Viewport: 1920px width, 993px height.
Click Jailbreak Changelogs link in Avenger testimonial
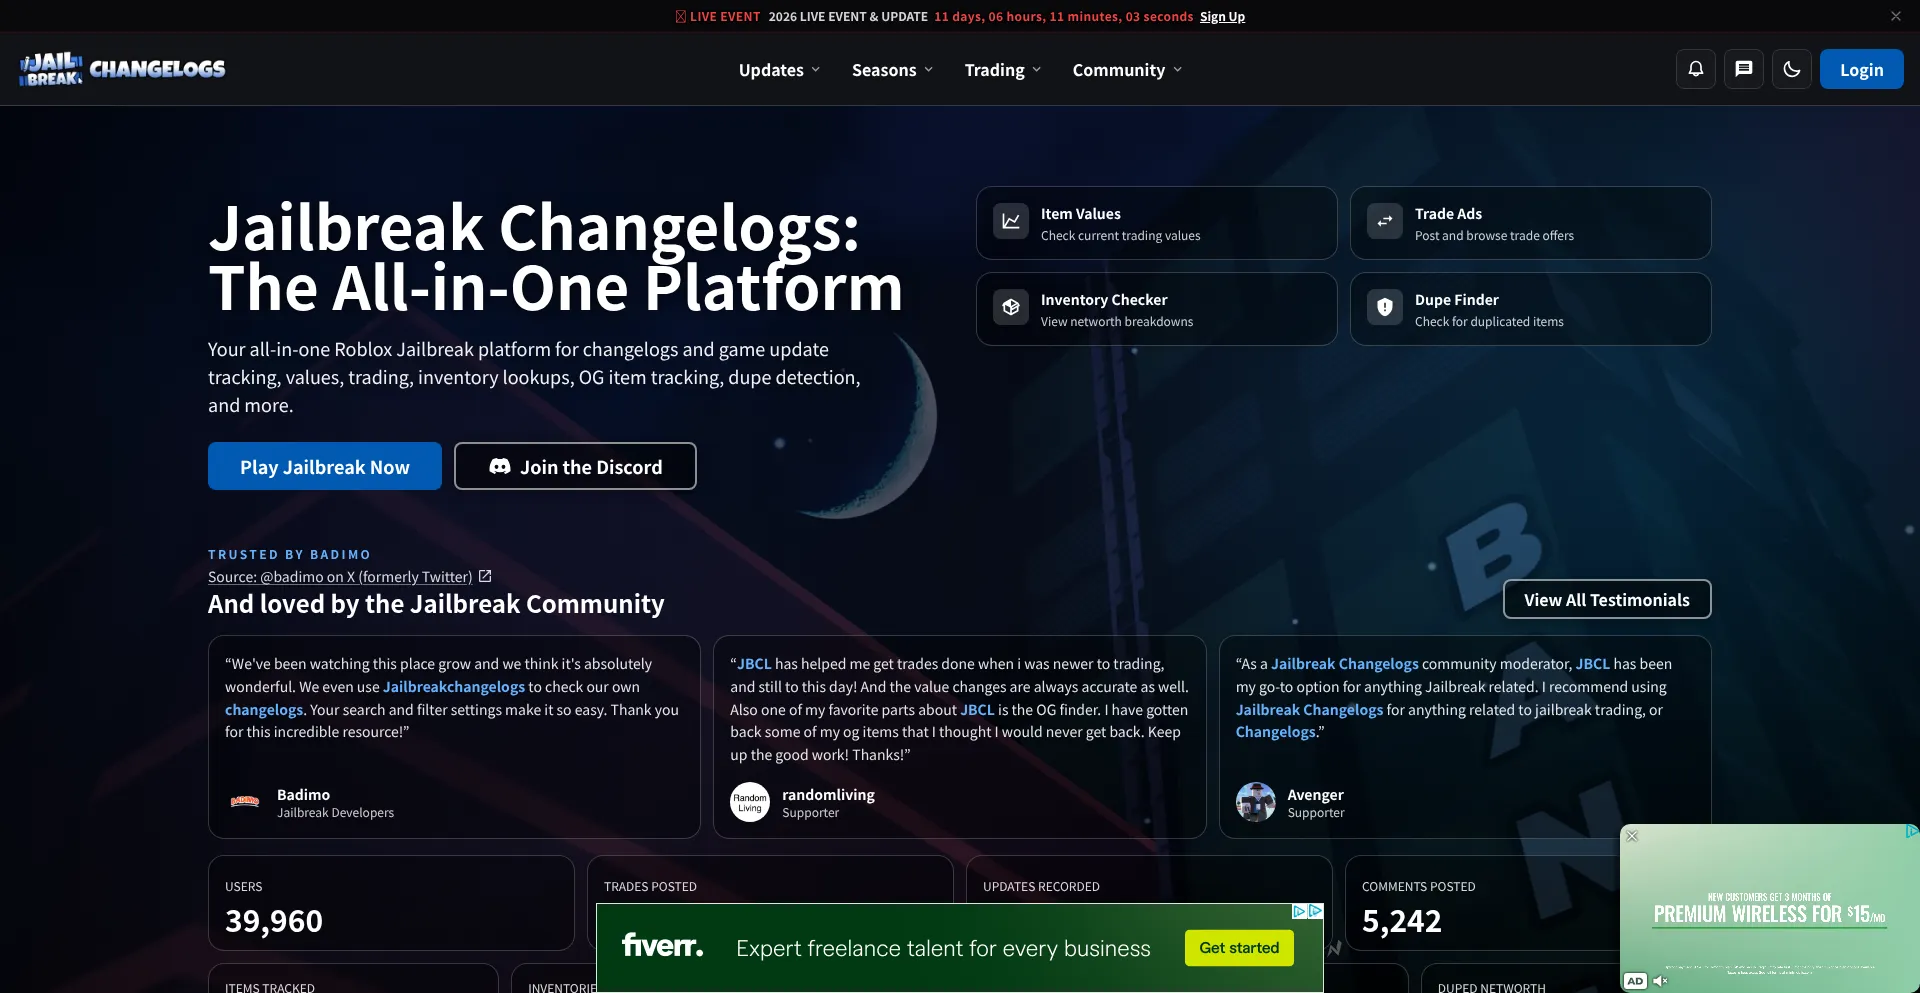point(1345,664)
